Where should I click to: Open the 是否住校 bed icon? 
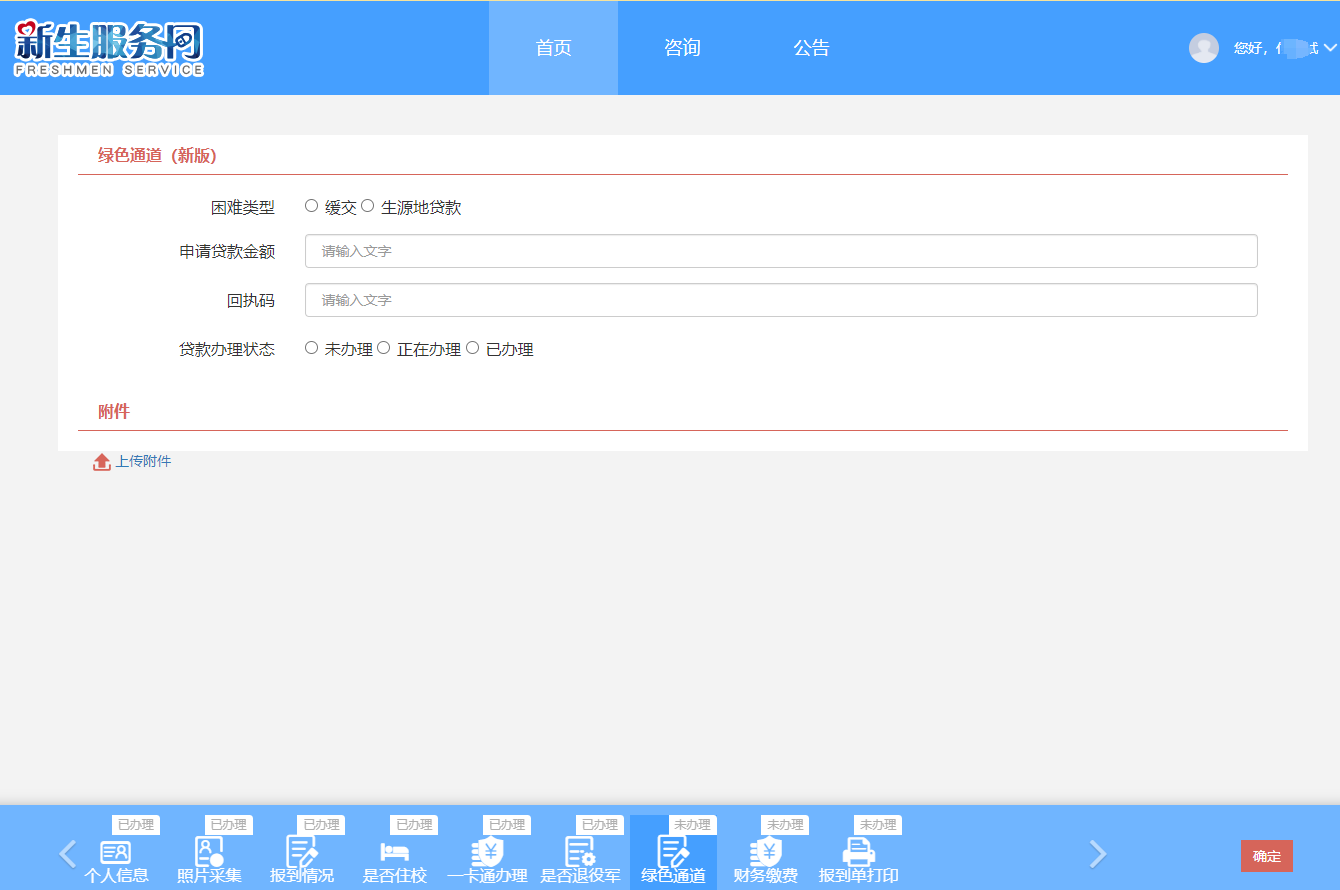tap(394, 853)
